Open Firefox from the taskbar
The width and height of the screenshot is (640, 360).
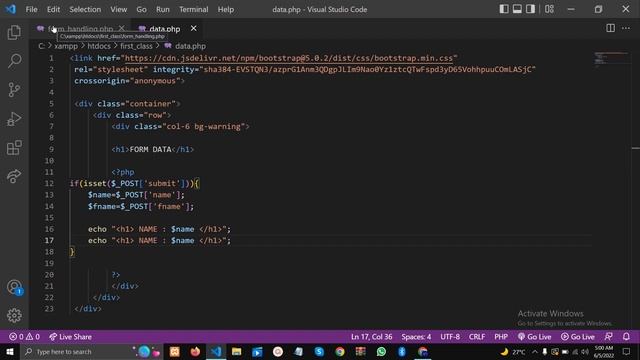pos(195,351)
